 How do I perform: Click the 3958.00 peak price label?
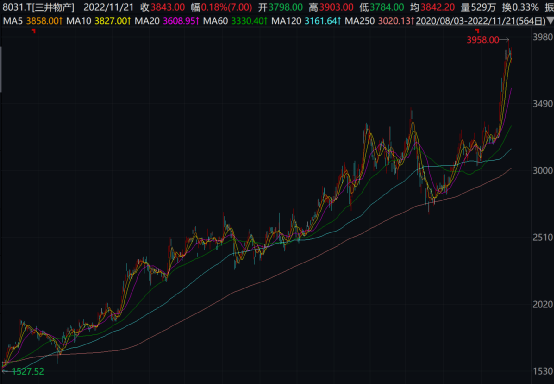(x=483, y=40)
